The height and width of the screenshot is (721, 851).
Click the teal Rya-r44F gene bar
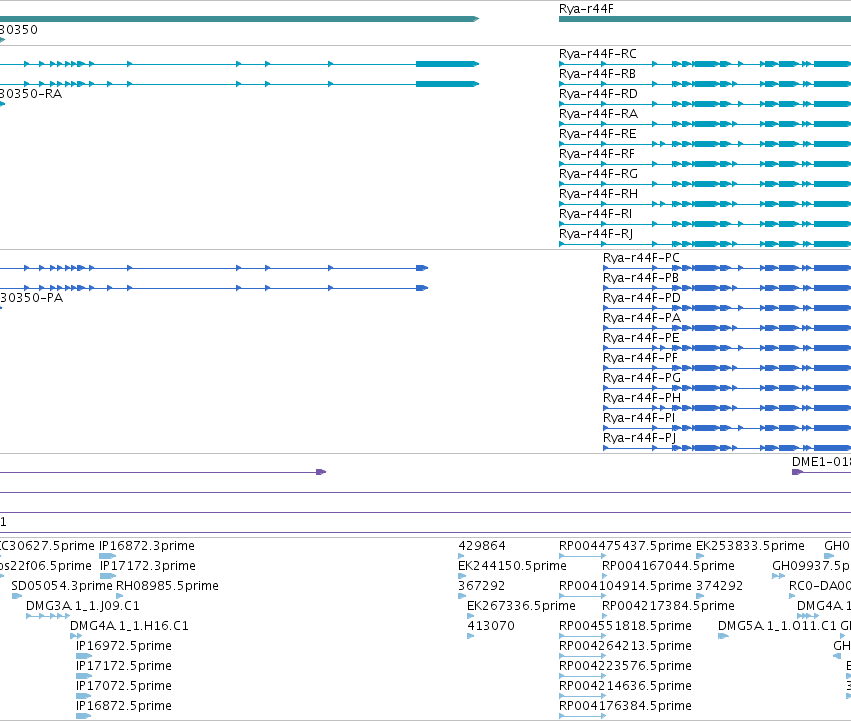pyautogui.click(x=705, y=19)
